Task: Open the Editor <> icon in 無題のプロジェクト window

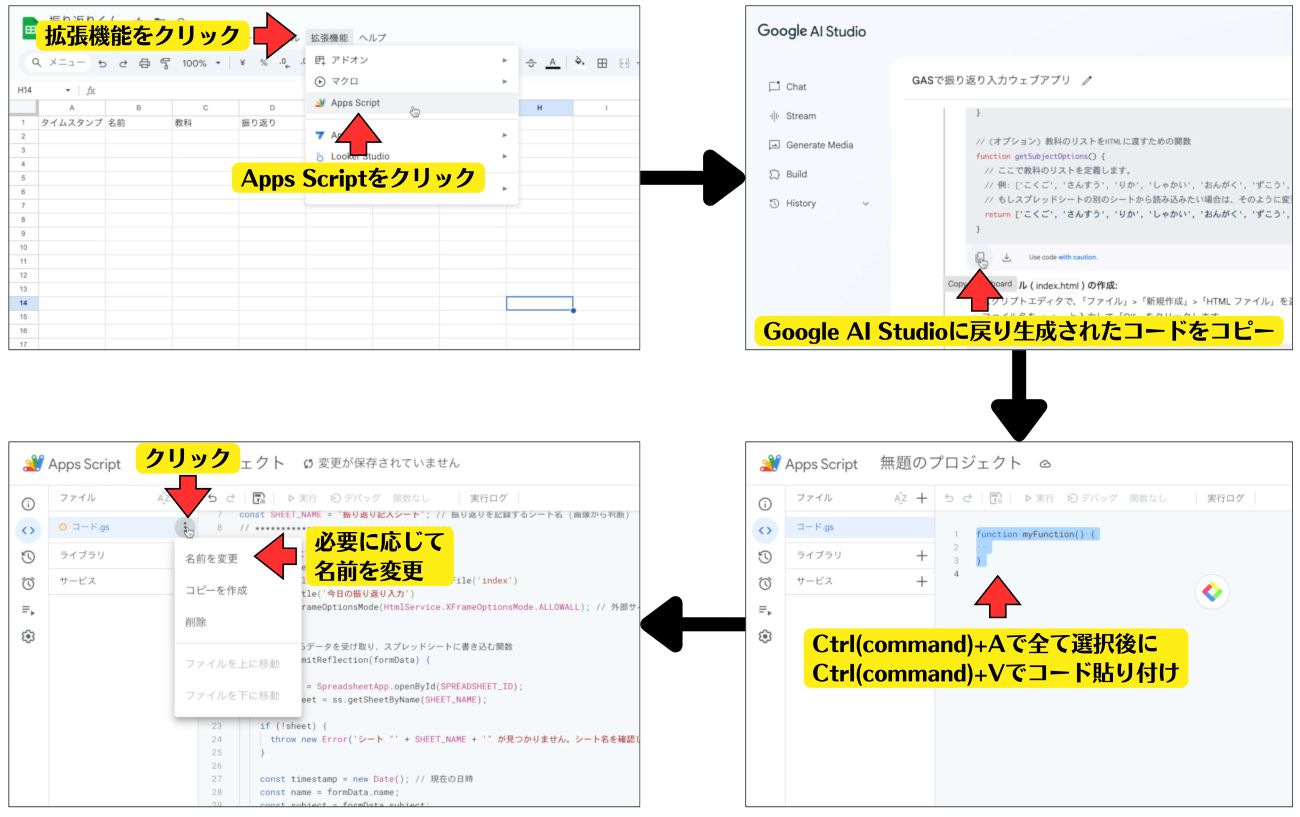Action: click(x=765, y=530)
